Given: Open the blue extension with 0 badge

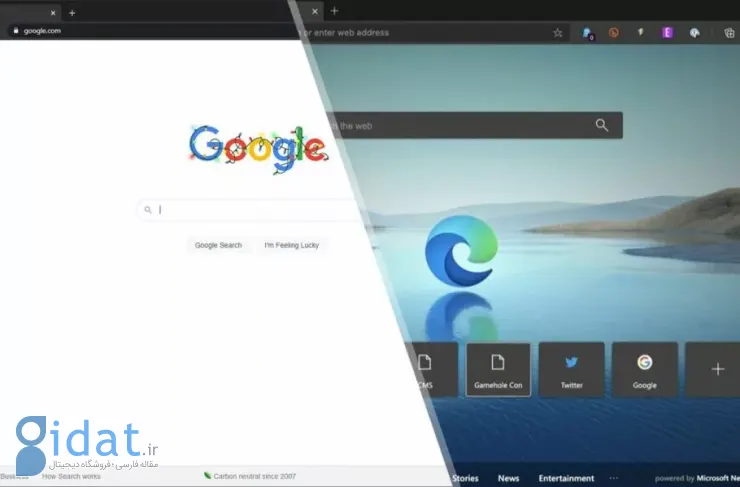Looking at the screenshot, I should (x=588, y=33).
